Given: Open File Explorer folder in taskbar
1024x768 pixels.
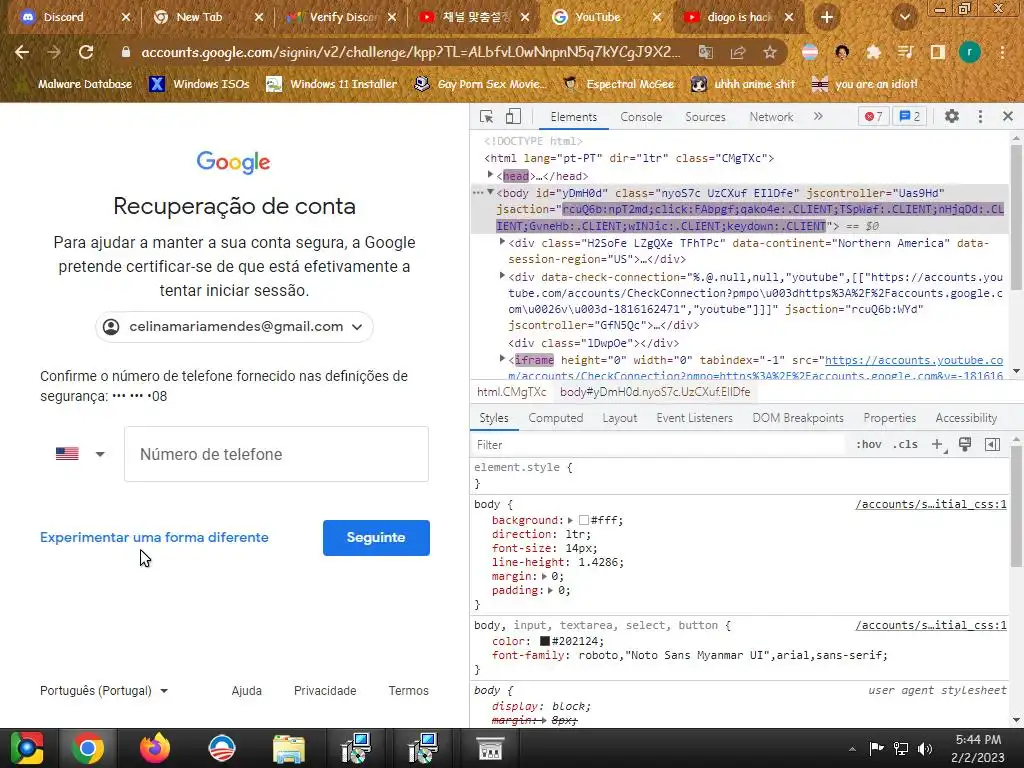Looking at the screenshot, I should pyautogui.click(x=289, y=748).
